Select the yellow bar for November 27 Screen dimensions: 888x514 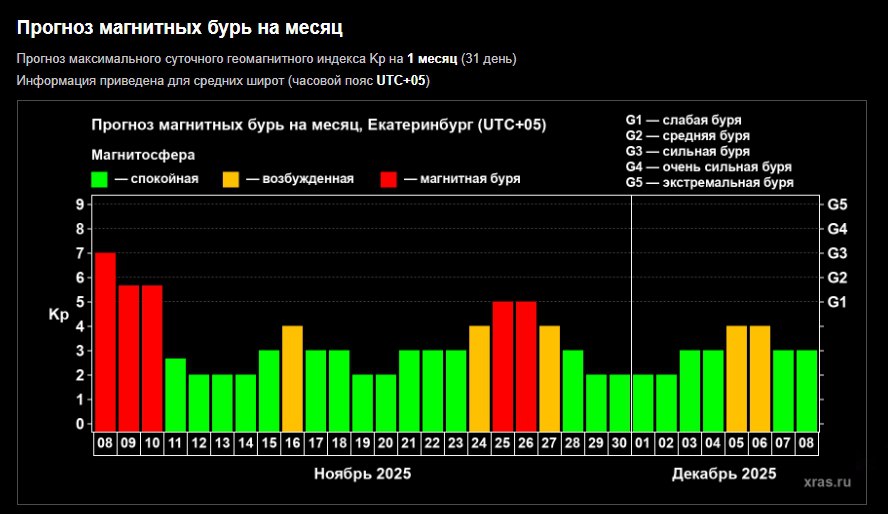549,376
